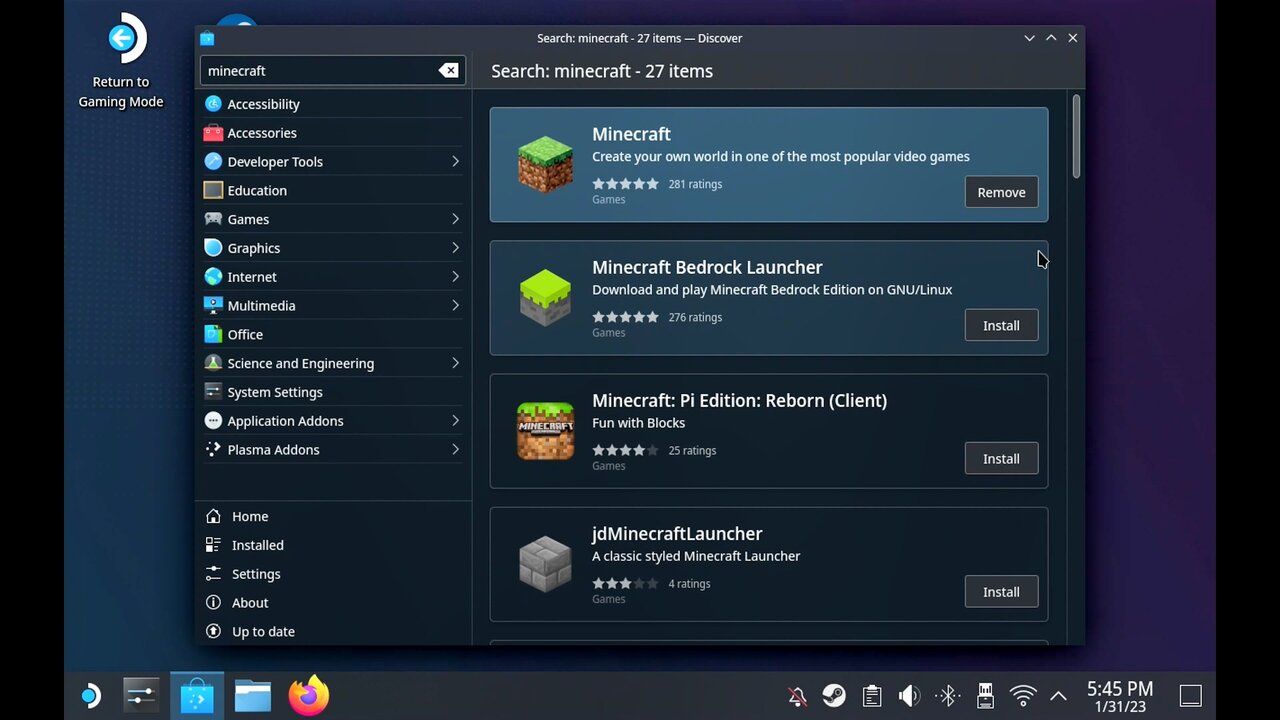Click the Show Desktop button in the taskbar

[1190, 696]
